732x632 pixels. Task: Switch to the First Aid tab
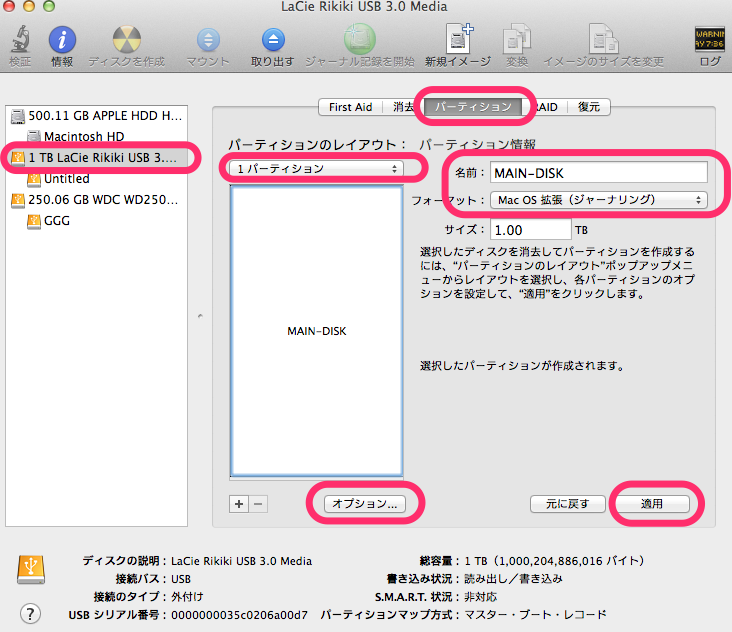coord(351,107)
